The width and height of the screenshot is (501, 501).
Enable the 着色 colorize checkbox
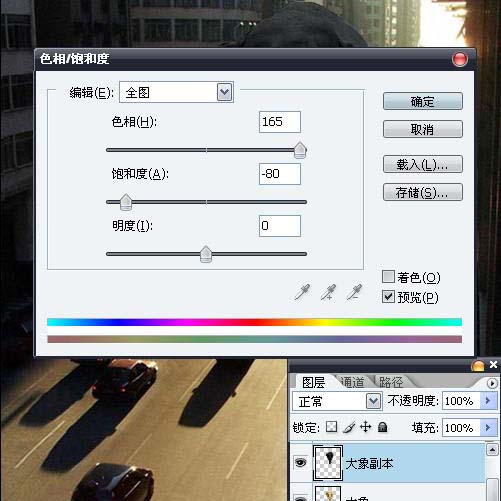[x=388, y=276]
